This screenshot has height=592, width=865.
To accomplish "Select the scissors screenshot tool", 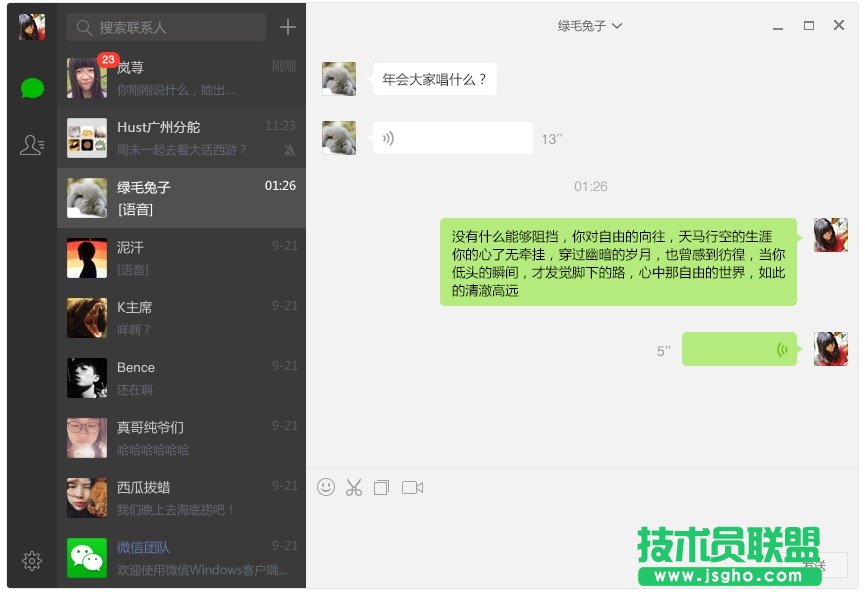I will click(x=354, y=487).
